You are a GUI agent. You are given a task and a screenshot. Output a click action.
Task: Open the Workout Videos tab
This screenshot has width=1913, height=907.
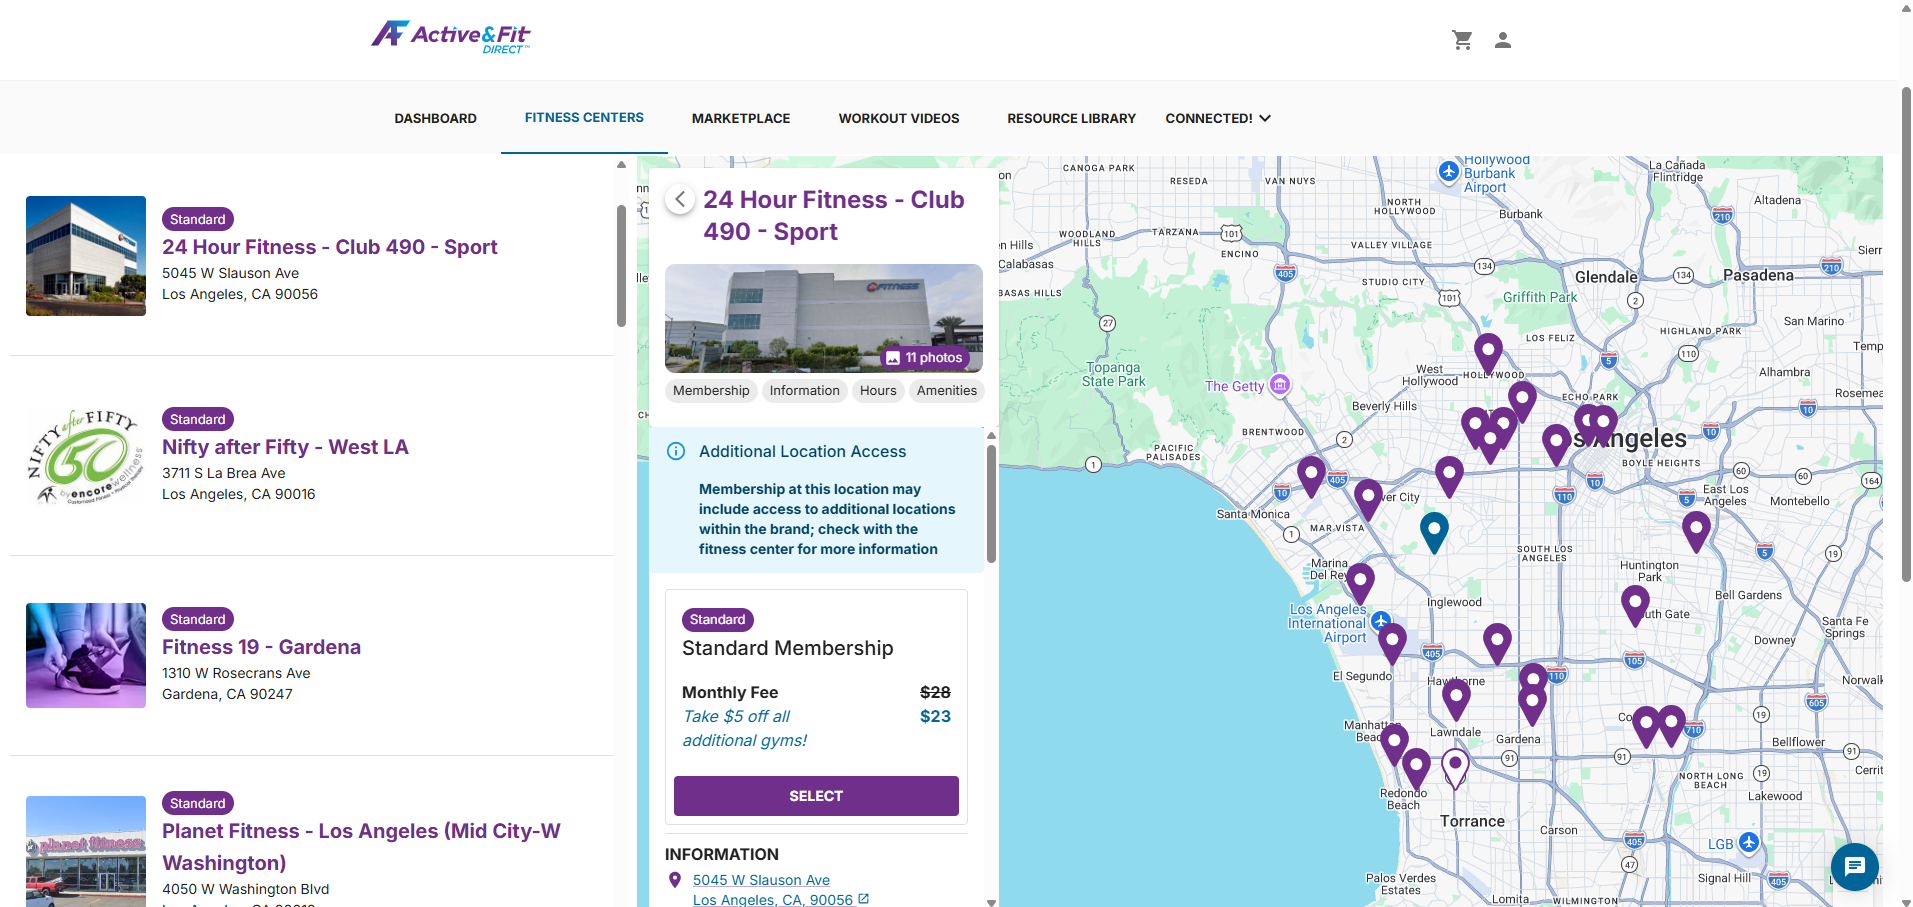pyautogui.click(x=899, y=118)
